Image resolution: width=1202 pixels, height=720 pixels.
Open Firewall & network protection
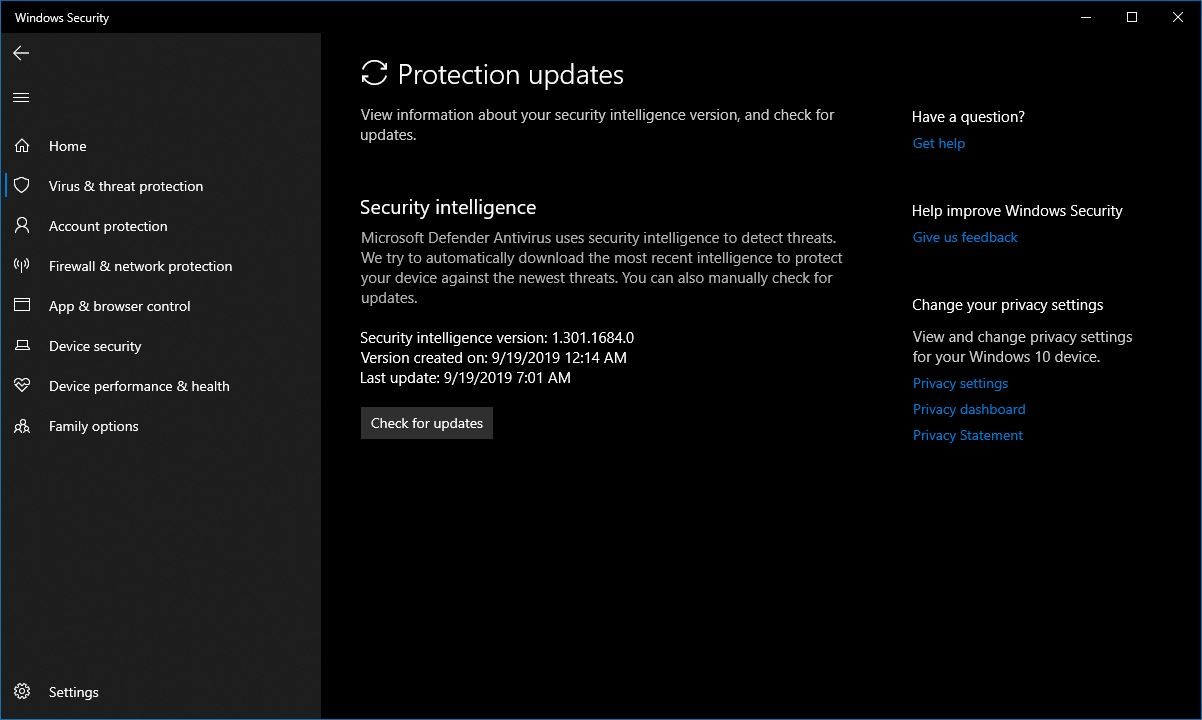141,266
